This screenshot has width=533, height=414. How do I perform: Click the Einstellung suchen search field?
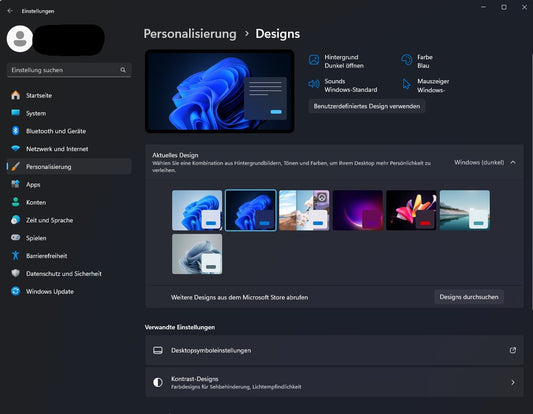tap(69, 70)
